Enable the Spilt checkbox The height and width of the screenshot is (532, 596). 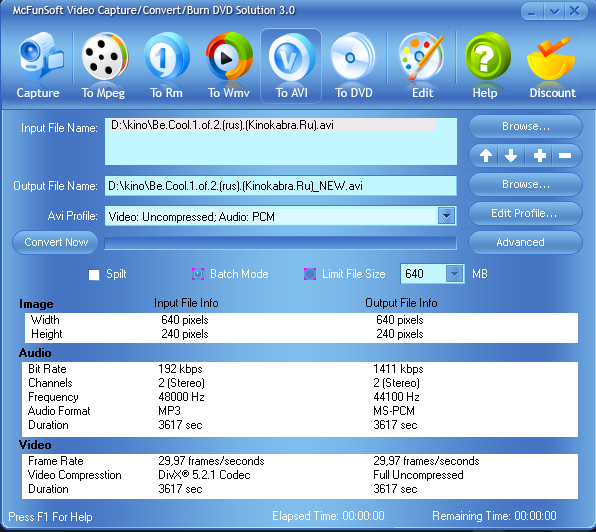point(94,274)
